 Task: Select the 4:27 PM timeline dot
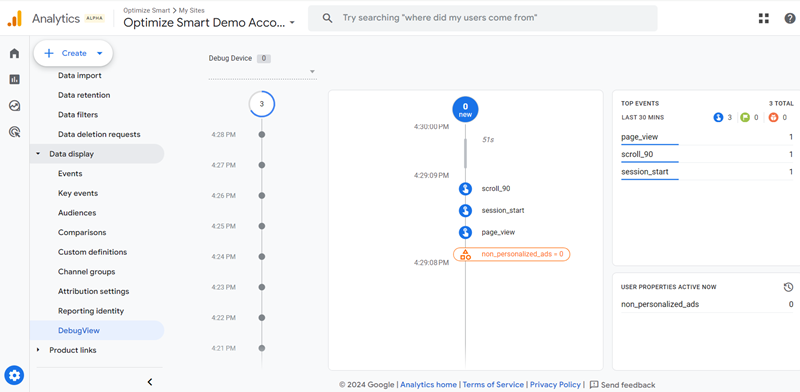point(262,165)
